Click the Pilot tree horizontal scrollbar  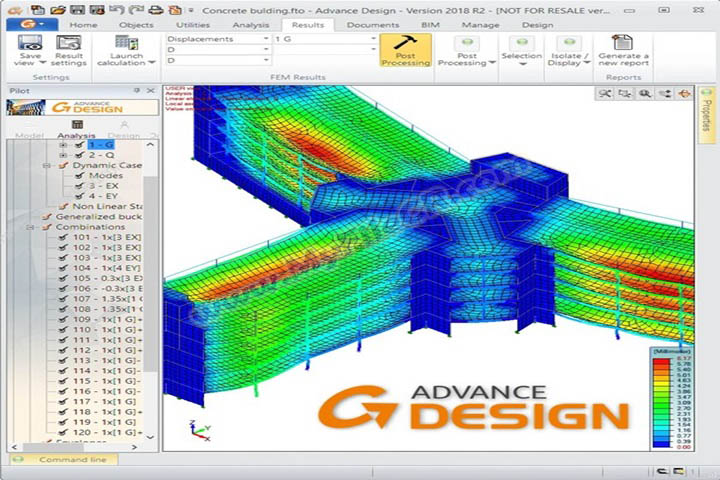click(53, 447)
